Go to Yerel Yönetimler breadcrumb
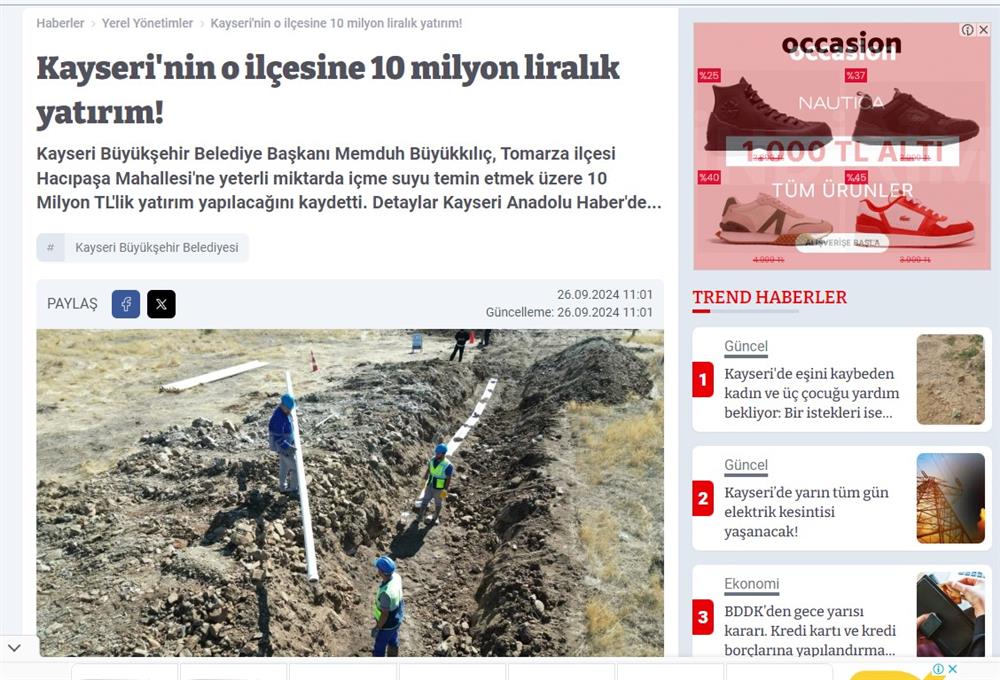1000x680 pixels. pos(147,23)
